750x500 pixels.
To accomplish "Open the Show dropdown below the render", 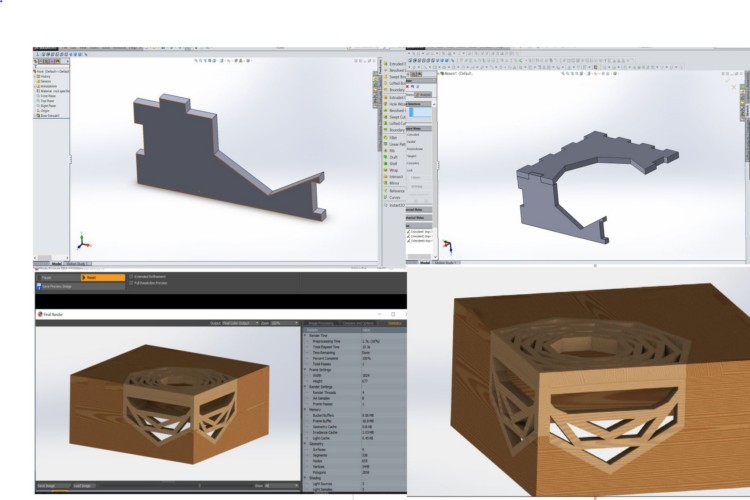I will point(281,486).
